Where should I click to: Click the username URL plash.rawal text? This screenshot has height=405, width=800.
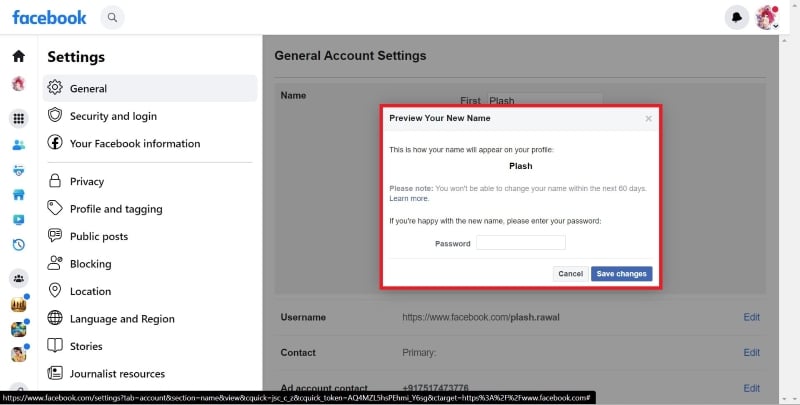pyautogui.click(x=481, y=317)
